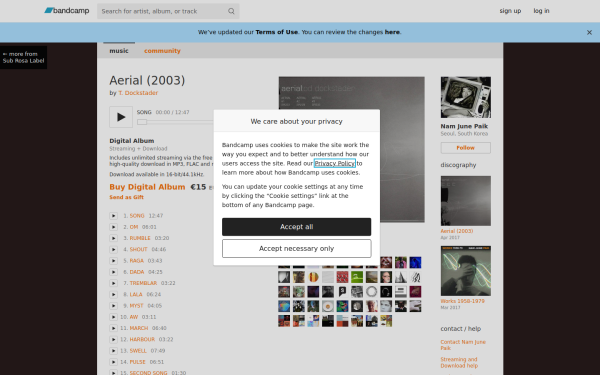
Task: Open Aerial (2003) discography title link
Action: (457, 231)
